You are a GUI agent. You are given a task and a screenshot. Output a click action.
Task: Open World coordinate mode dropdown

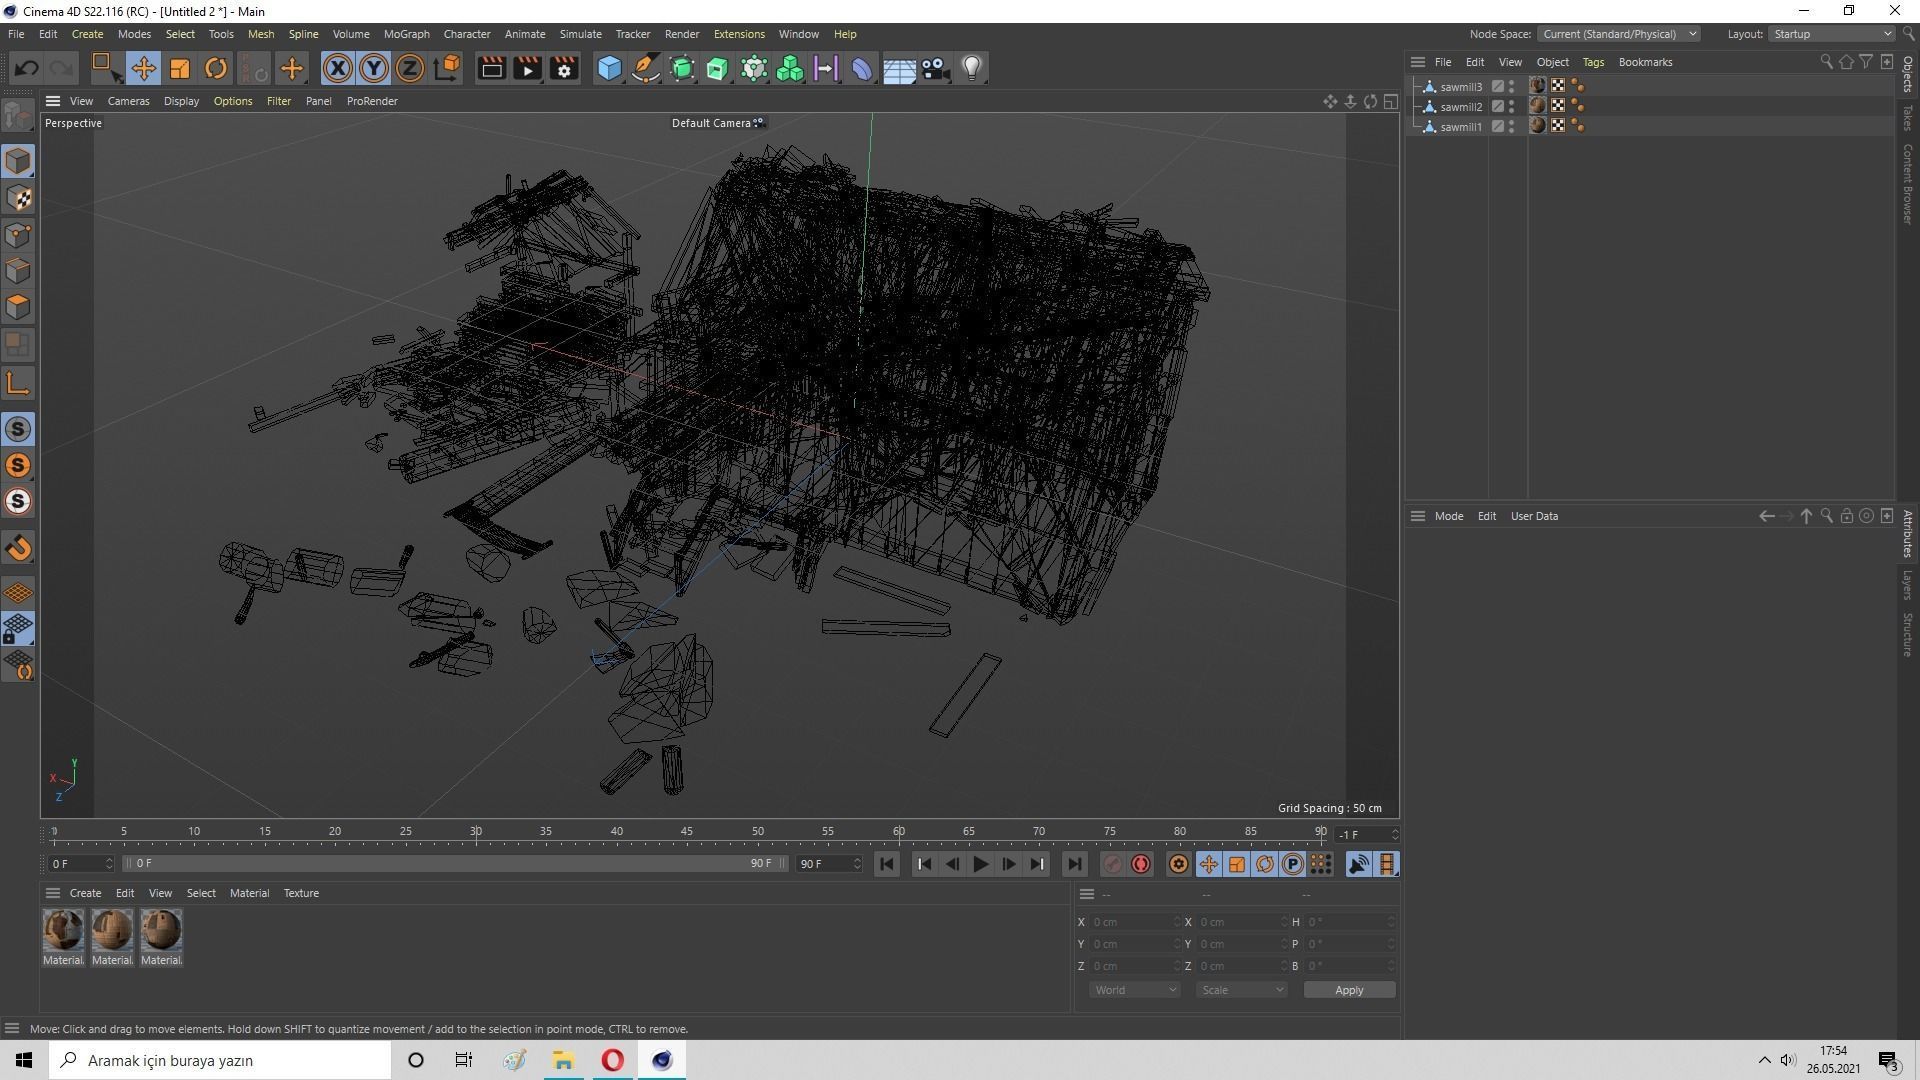1135,990
